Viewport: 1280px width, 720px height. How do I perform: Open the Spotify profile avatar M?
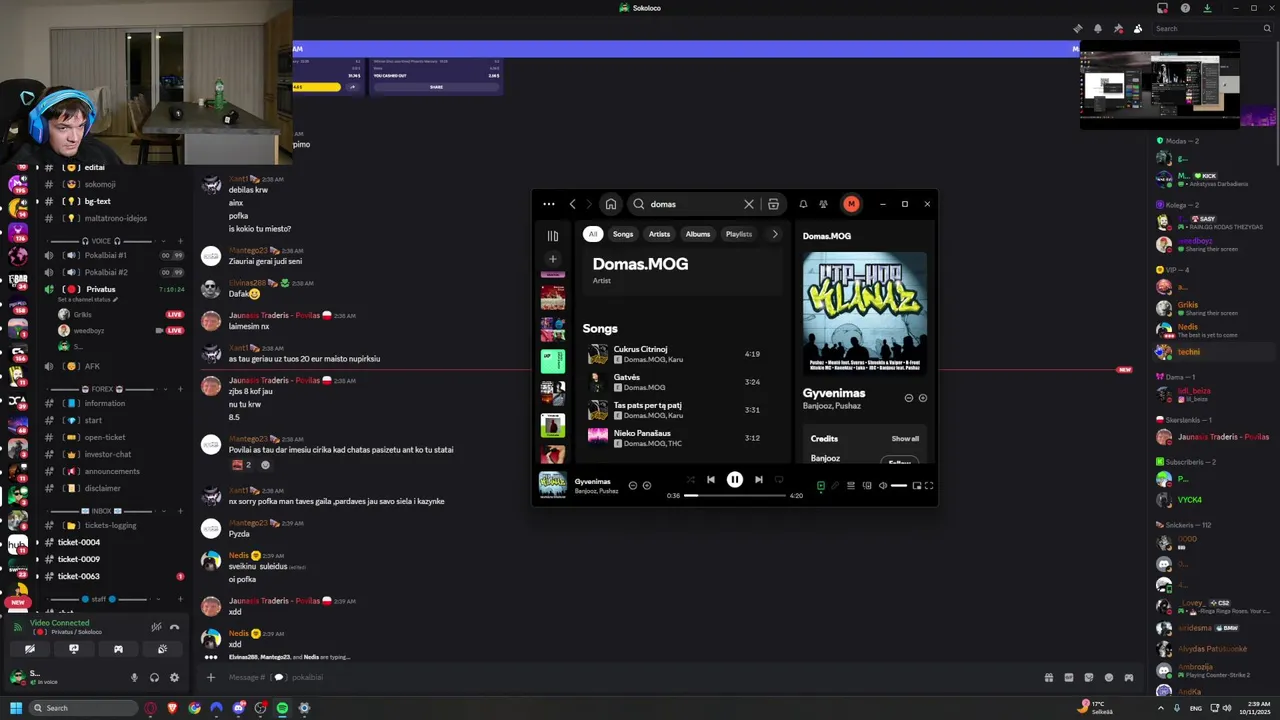pyautogui.click(x=851, y=204)
